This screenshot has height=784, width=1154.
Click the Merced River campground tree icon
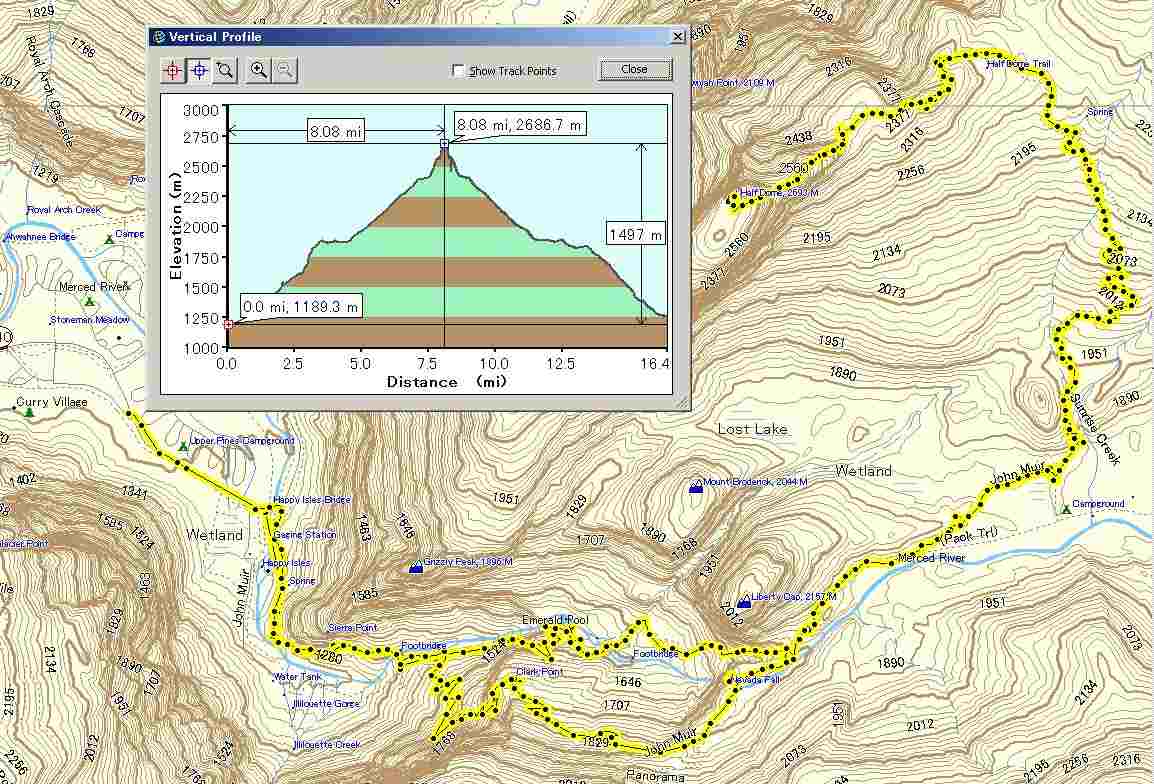[90, 300]
